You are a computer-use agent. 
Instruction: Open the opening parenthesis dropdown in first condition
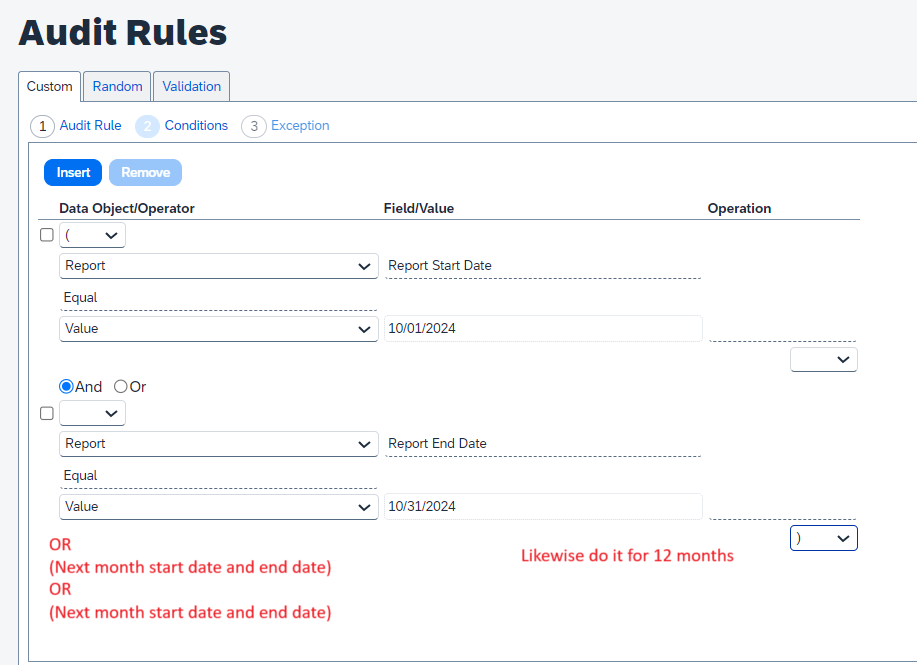(92, 235)
